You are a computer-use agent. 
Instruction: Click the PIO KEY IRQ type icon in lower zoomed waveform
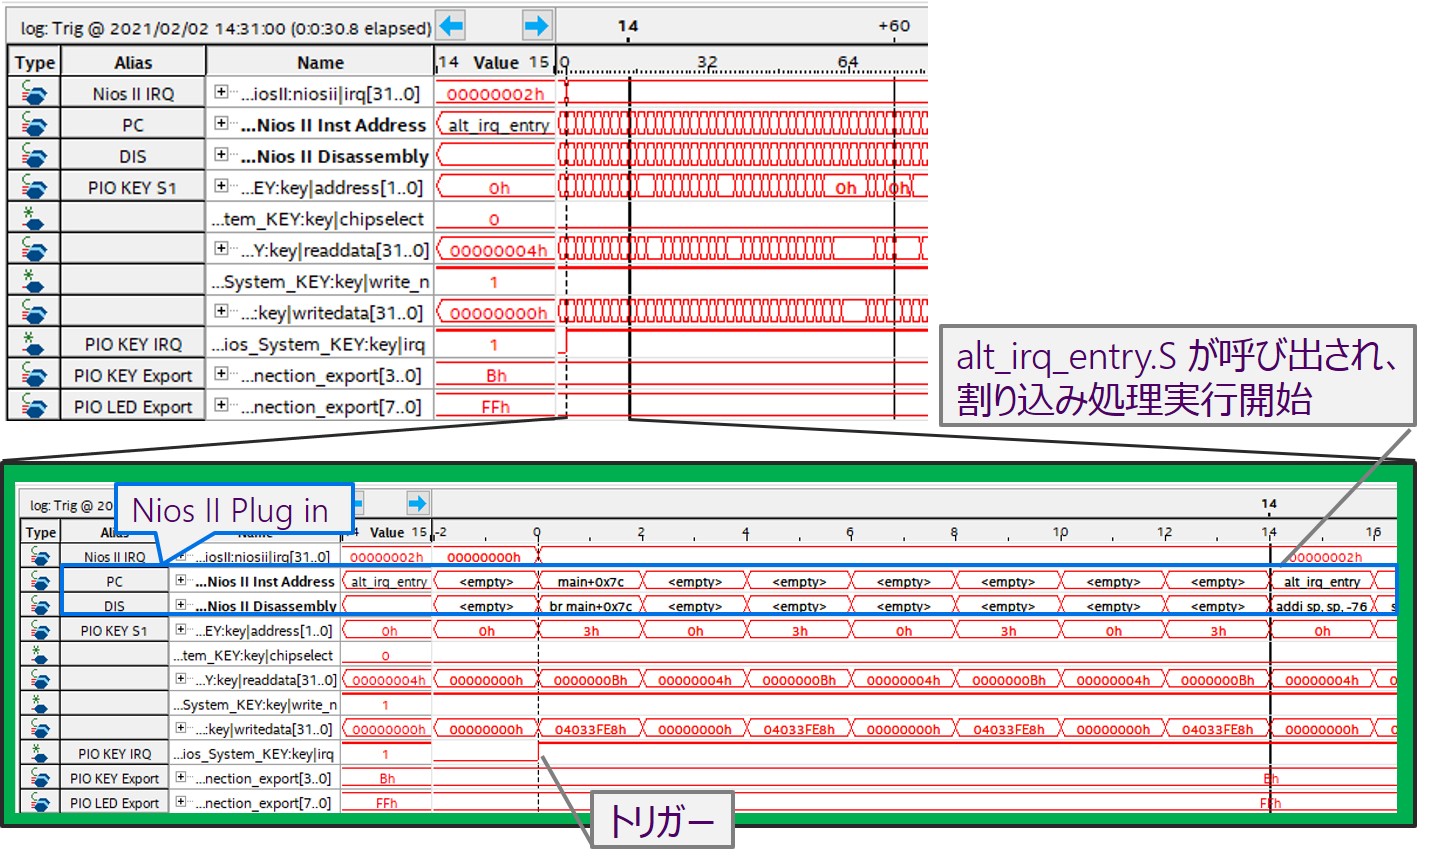40,753
